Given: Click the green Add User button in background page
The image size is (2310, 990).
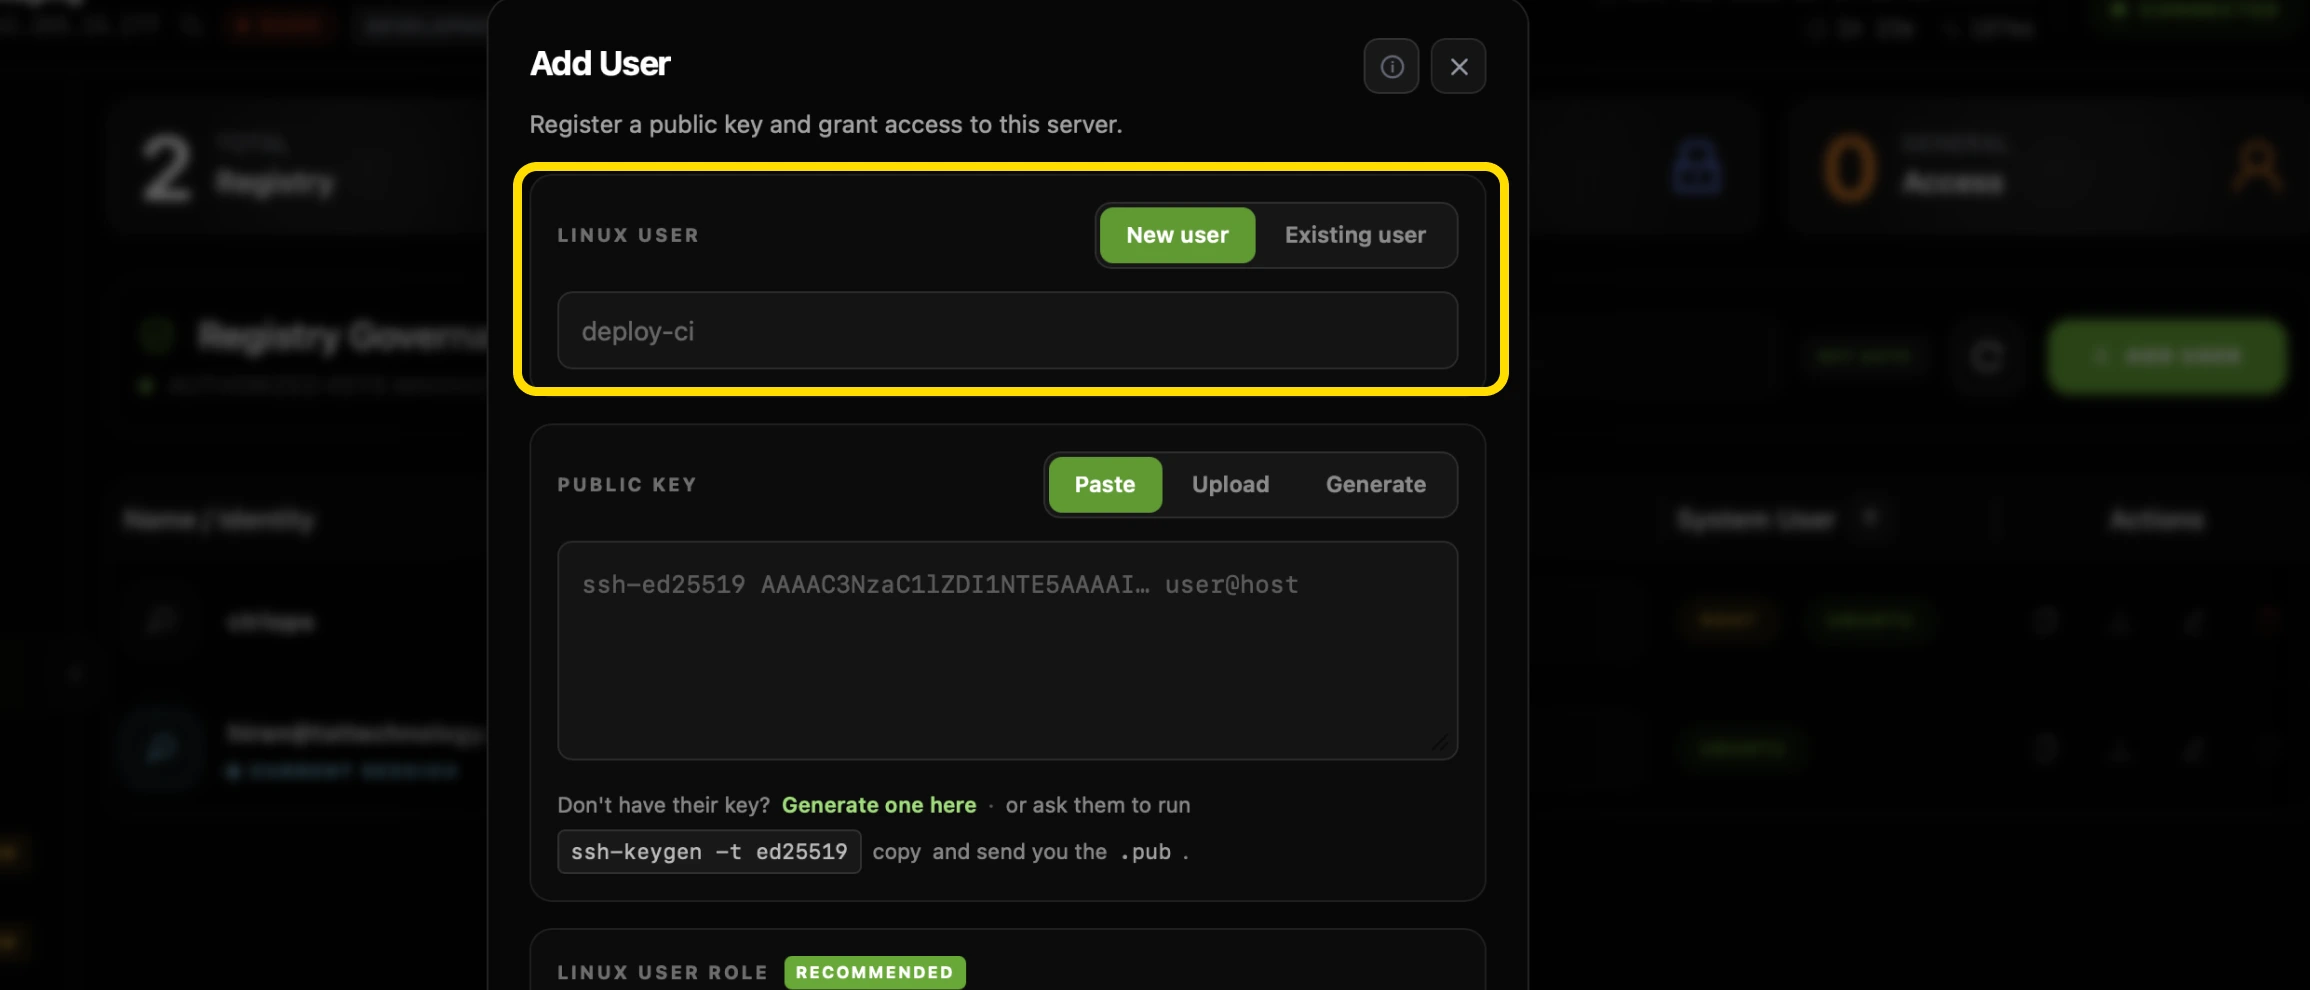Looking at the screenshot, I should point(2166,356).
